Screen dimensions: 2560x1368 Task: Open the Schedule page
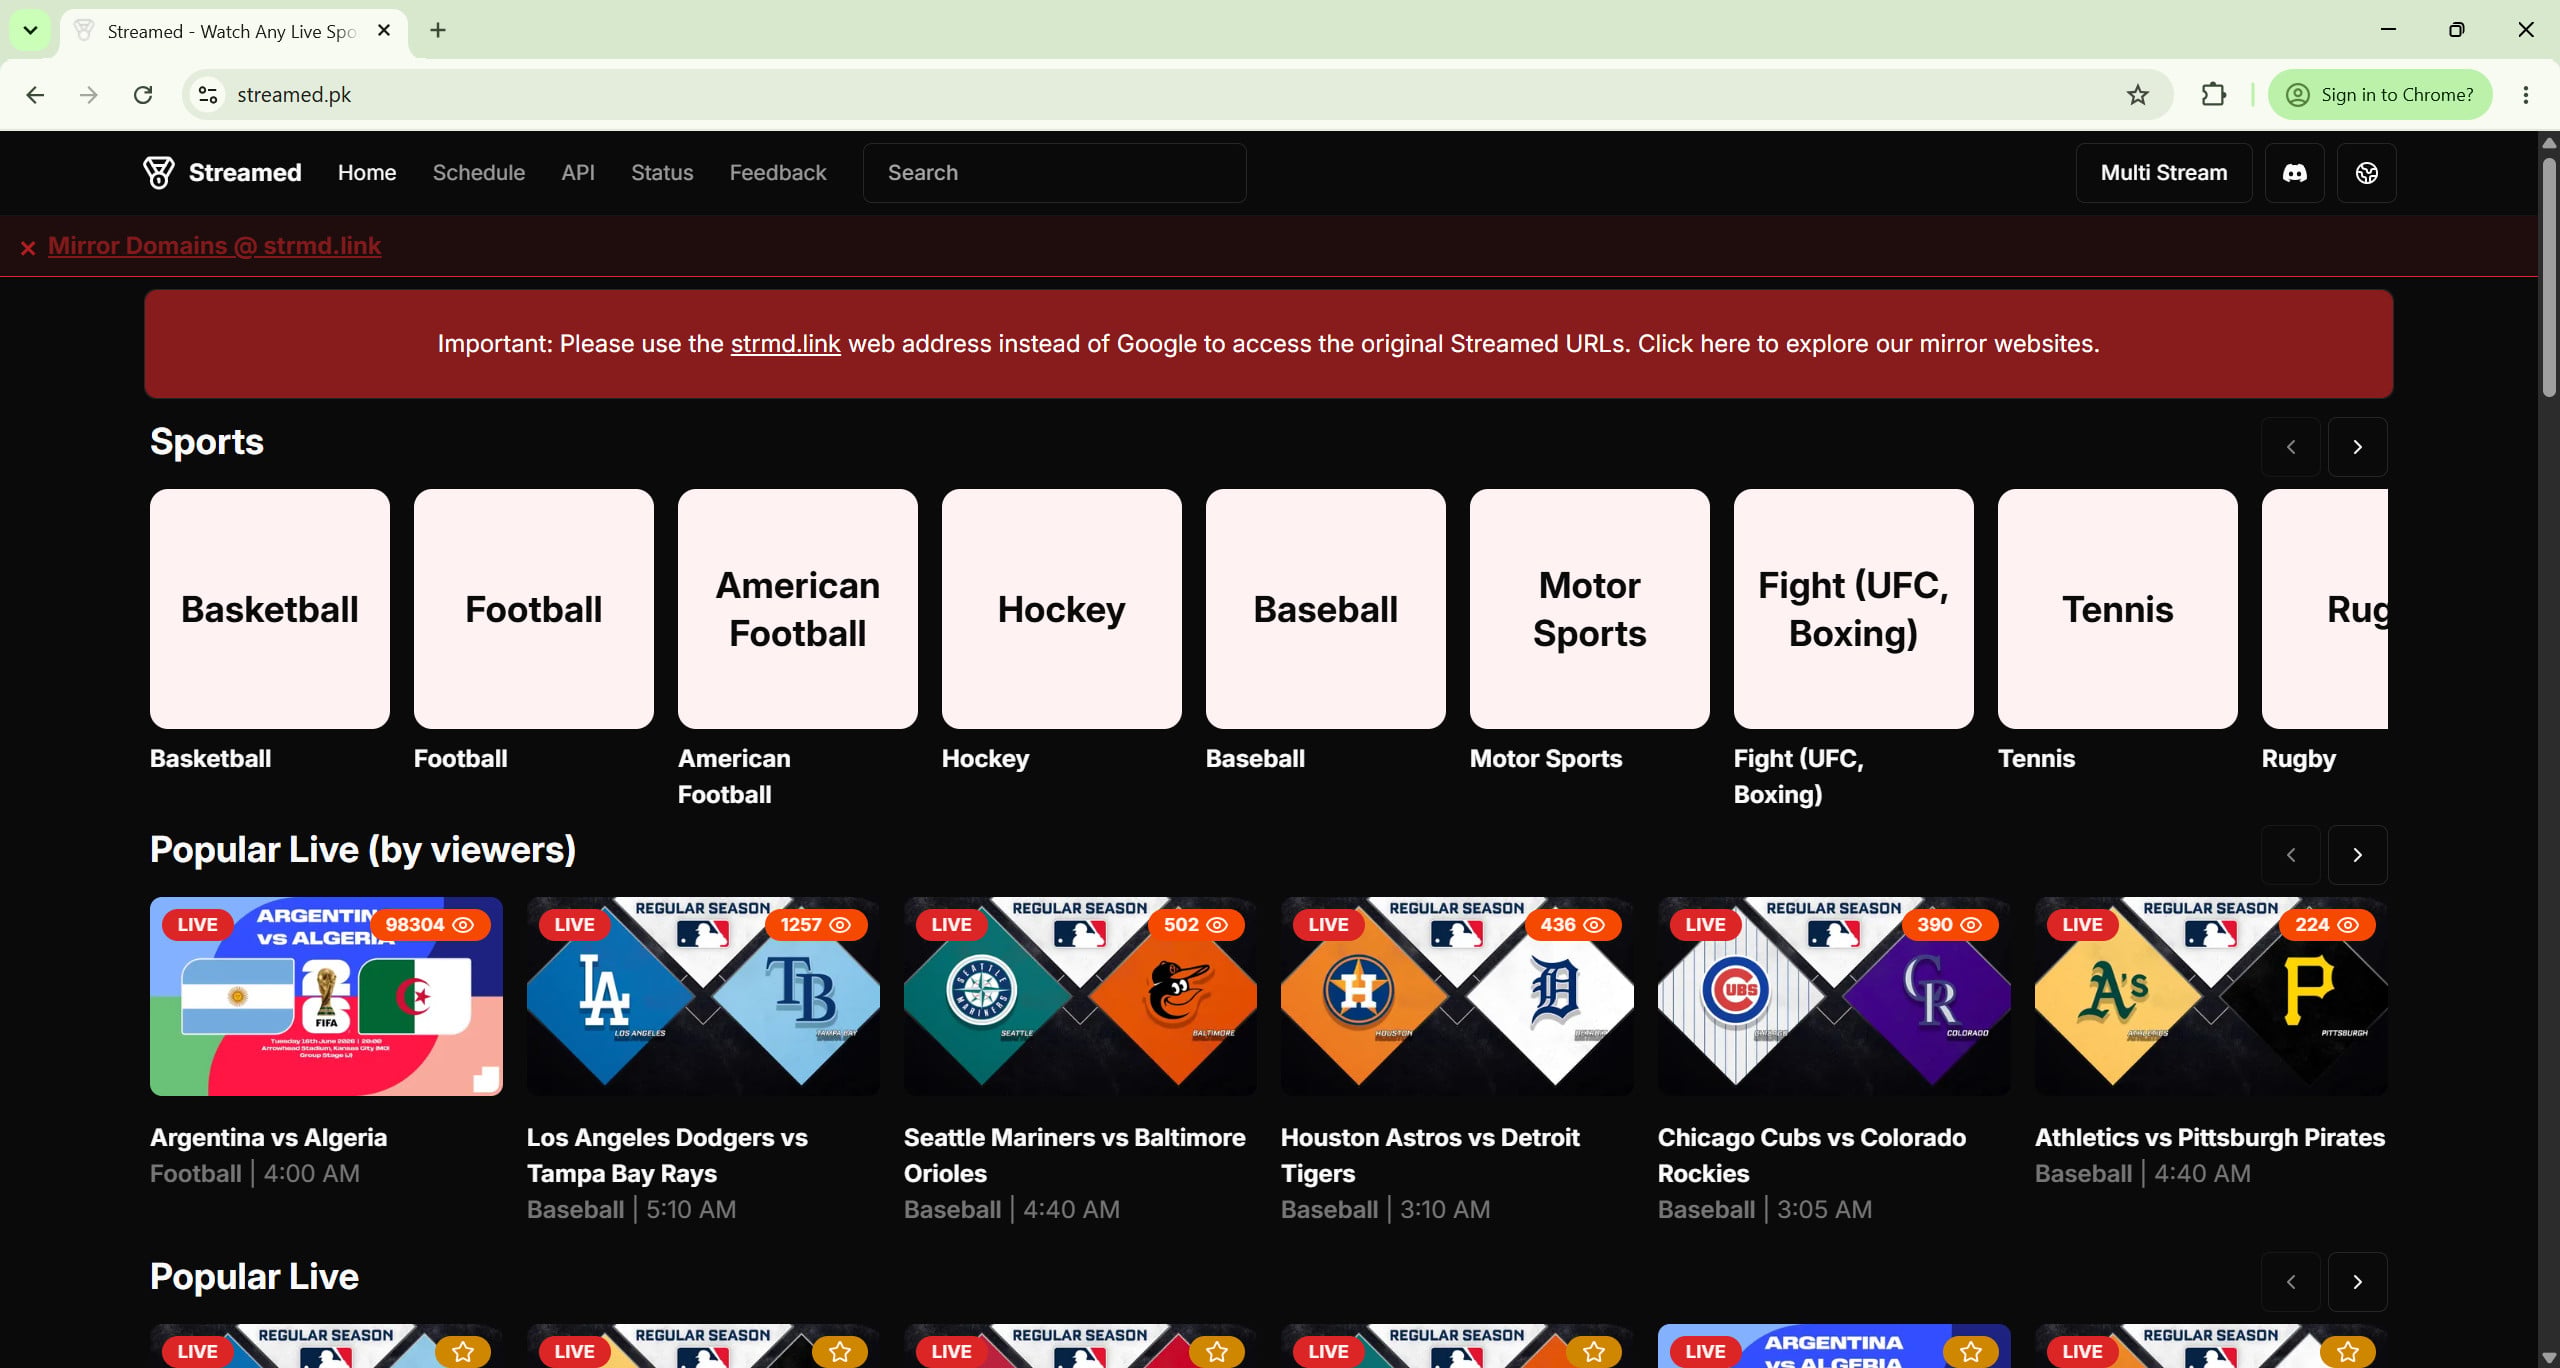click(479, 173)
